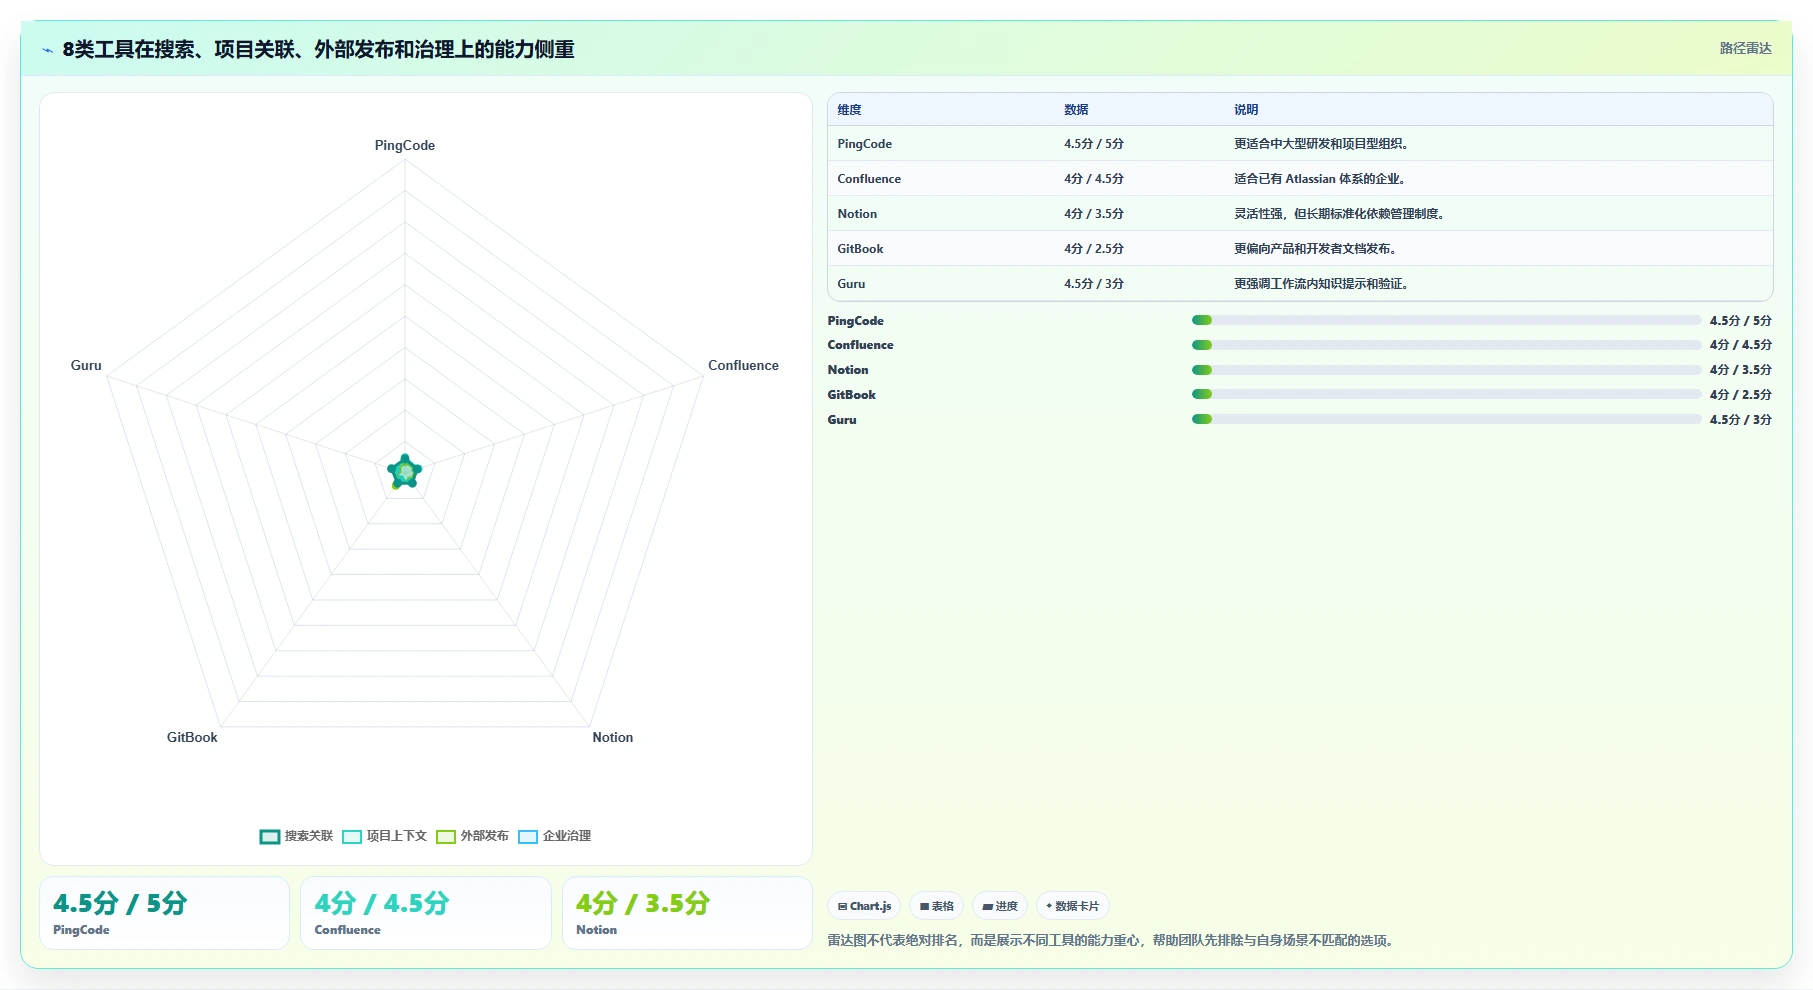Click the 4分 / 2.5分 value beside GitBook progress
The image size is (1813, 990).
[x=1741, y=395]
